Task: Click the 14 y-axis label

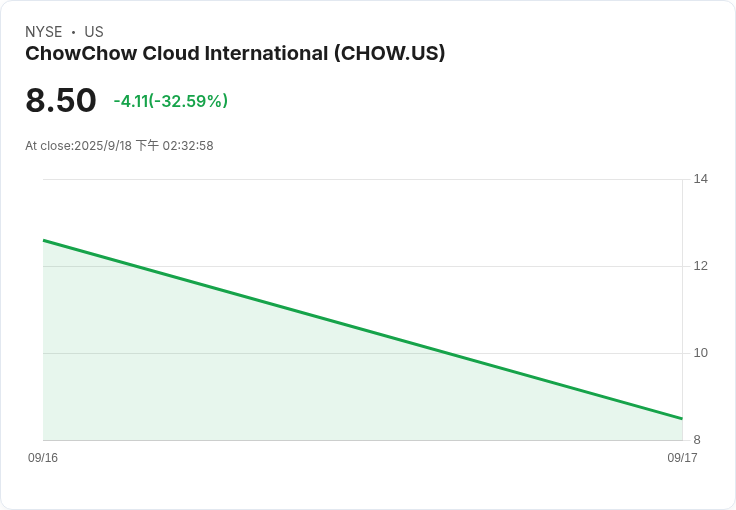Action: click(700, 179)
